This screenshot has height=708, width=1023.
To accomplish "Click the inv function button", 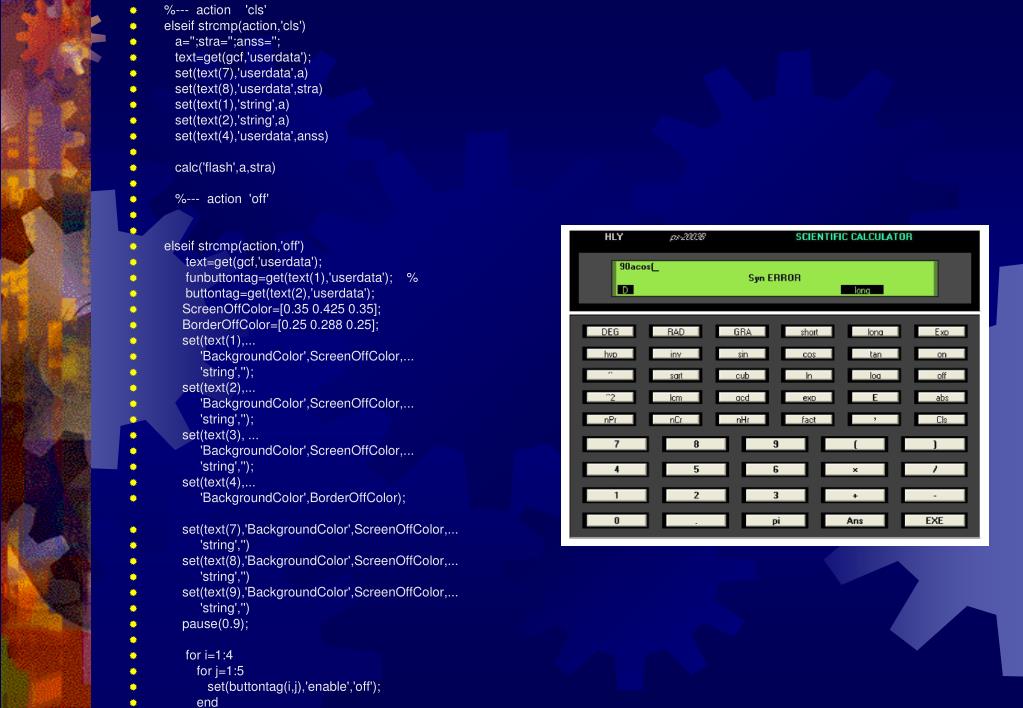I will click(x=676, y=354).
